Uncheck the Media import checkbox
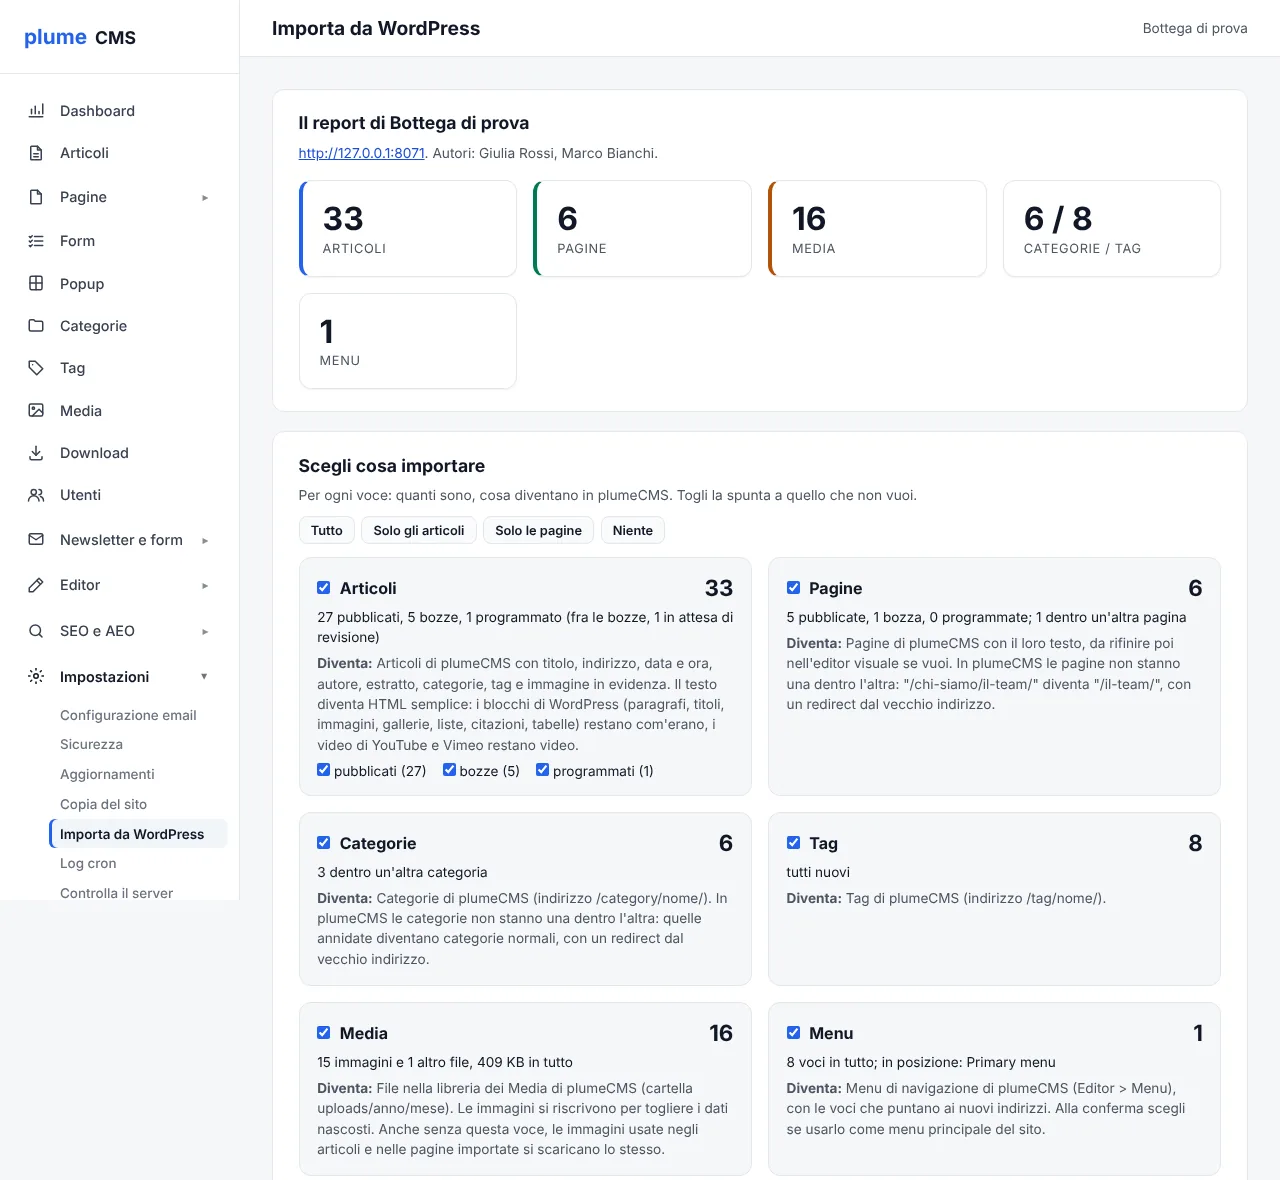The image size is (1280, 1180). [x=324, y=1033]
